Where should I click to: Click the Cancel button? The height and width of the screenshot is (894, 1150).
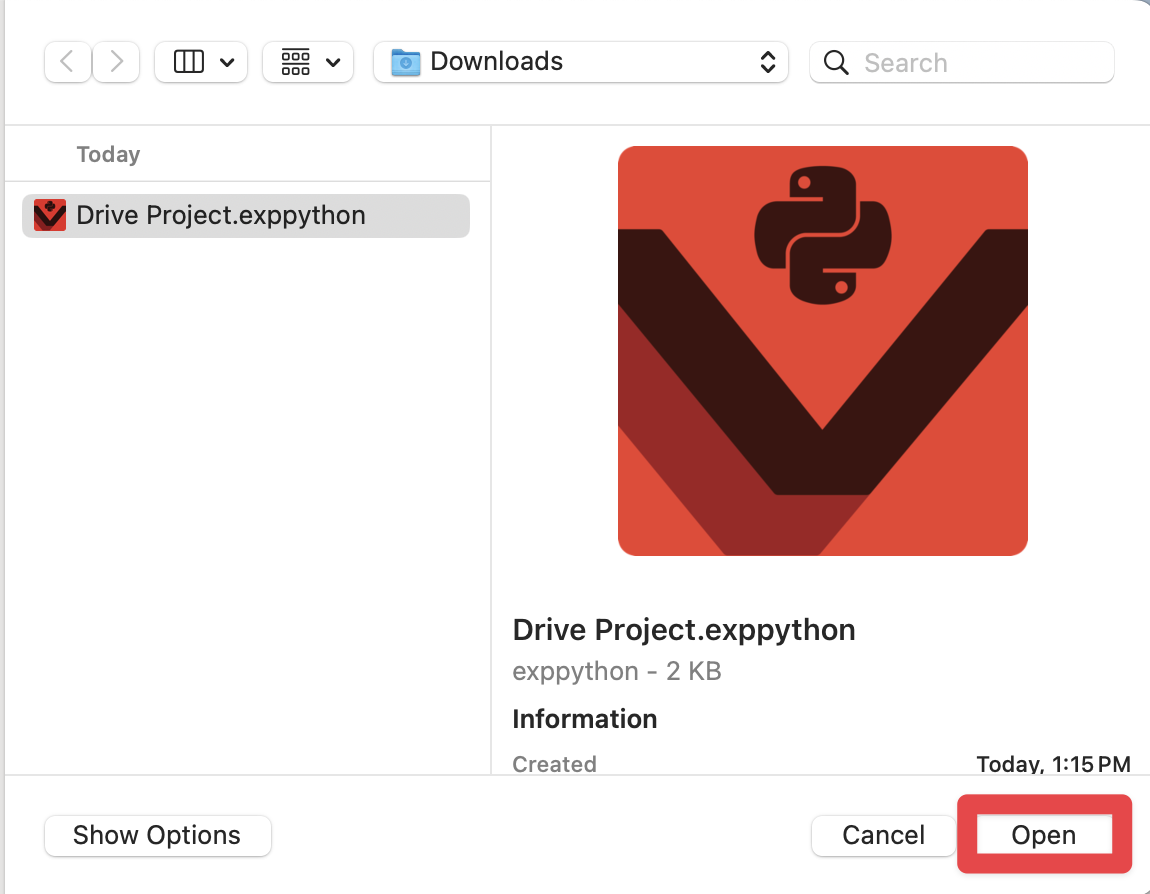click(883, 835)
